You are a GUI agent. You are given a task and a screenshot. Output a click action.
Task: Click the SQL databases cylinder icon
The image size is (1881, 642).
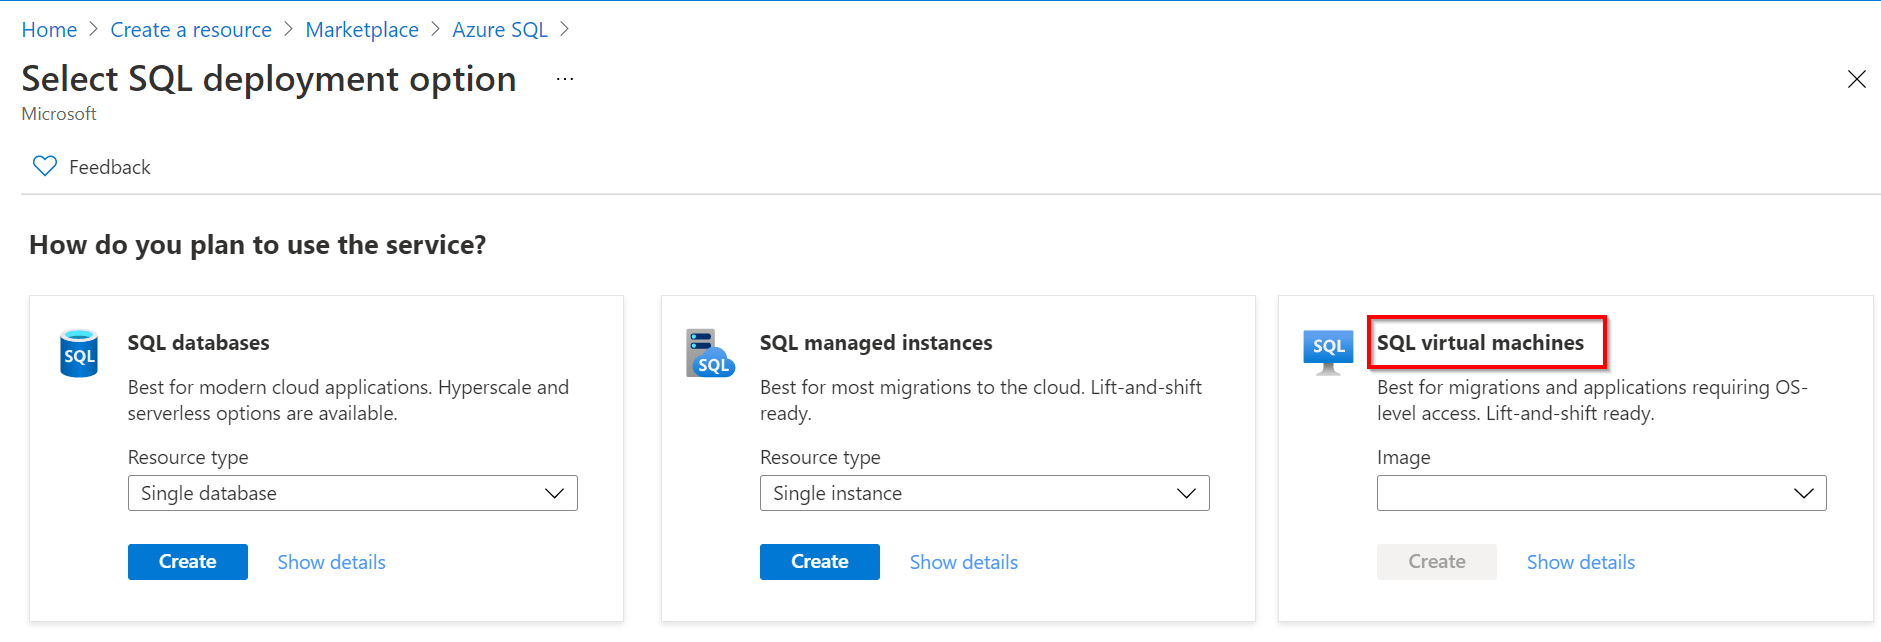click(79, 353)
